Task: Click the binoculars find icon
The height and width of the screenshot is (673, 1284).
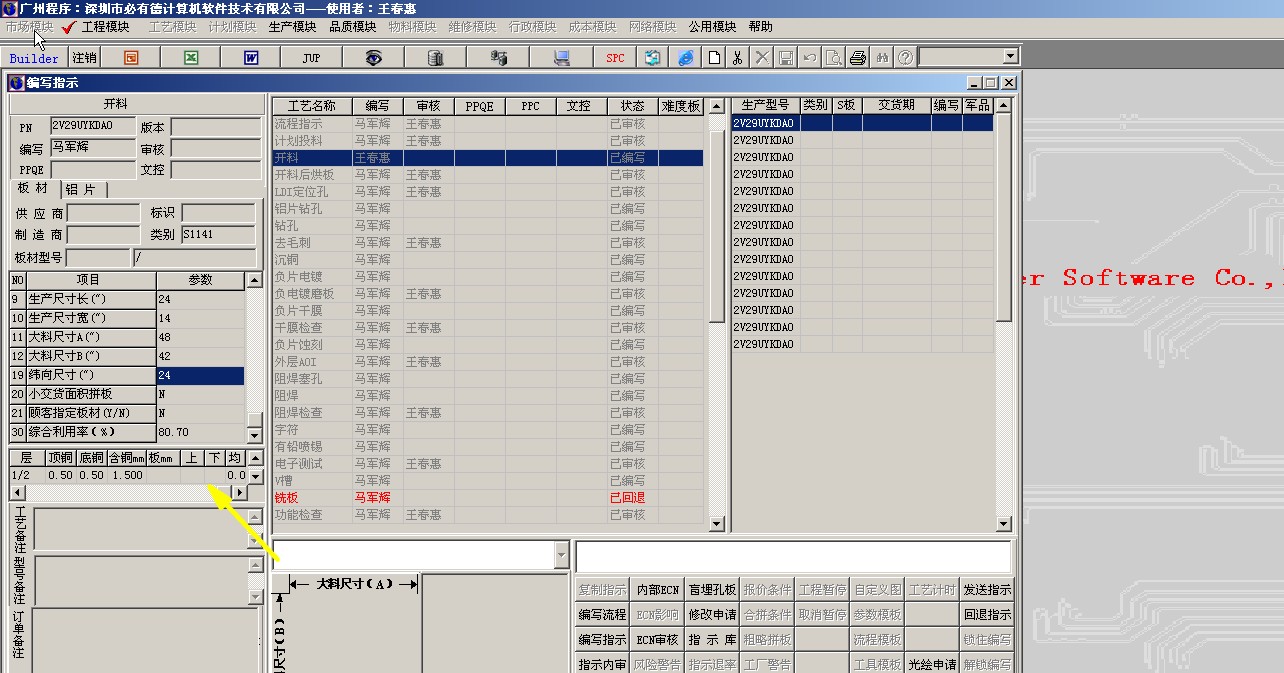Action: point(882,58)
